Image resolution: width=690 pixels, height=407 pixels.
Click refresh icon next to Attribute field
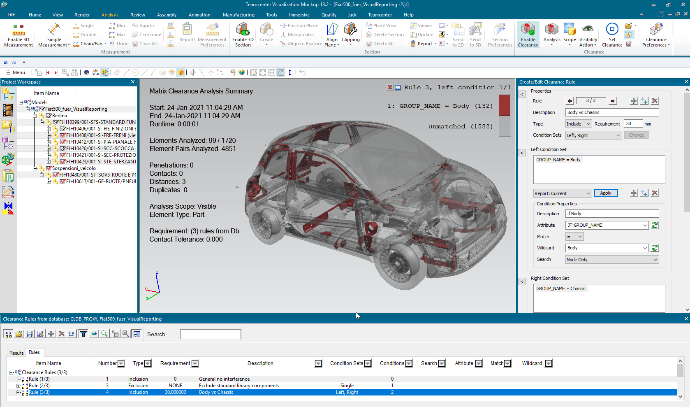(x=655, y=225)
